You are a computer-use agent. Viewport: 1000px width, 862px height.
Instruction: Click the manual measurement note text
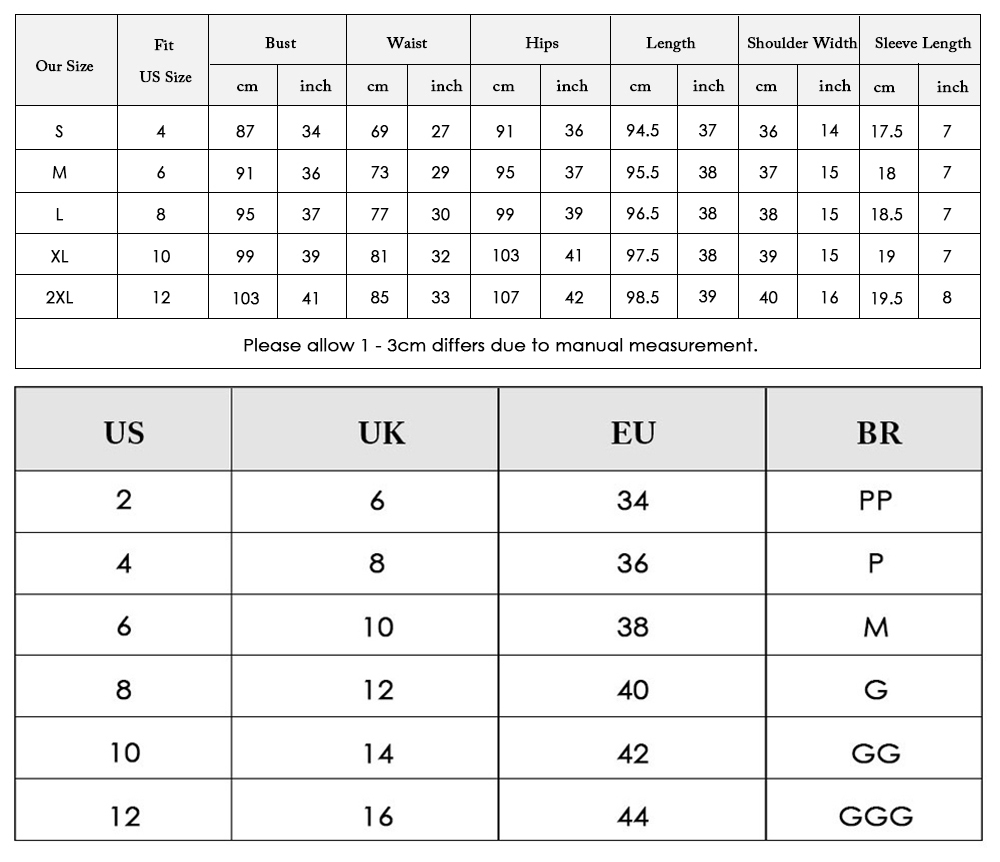(500, 345)
